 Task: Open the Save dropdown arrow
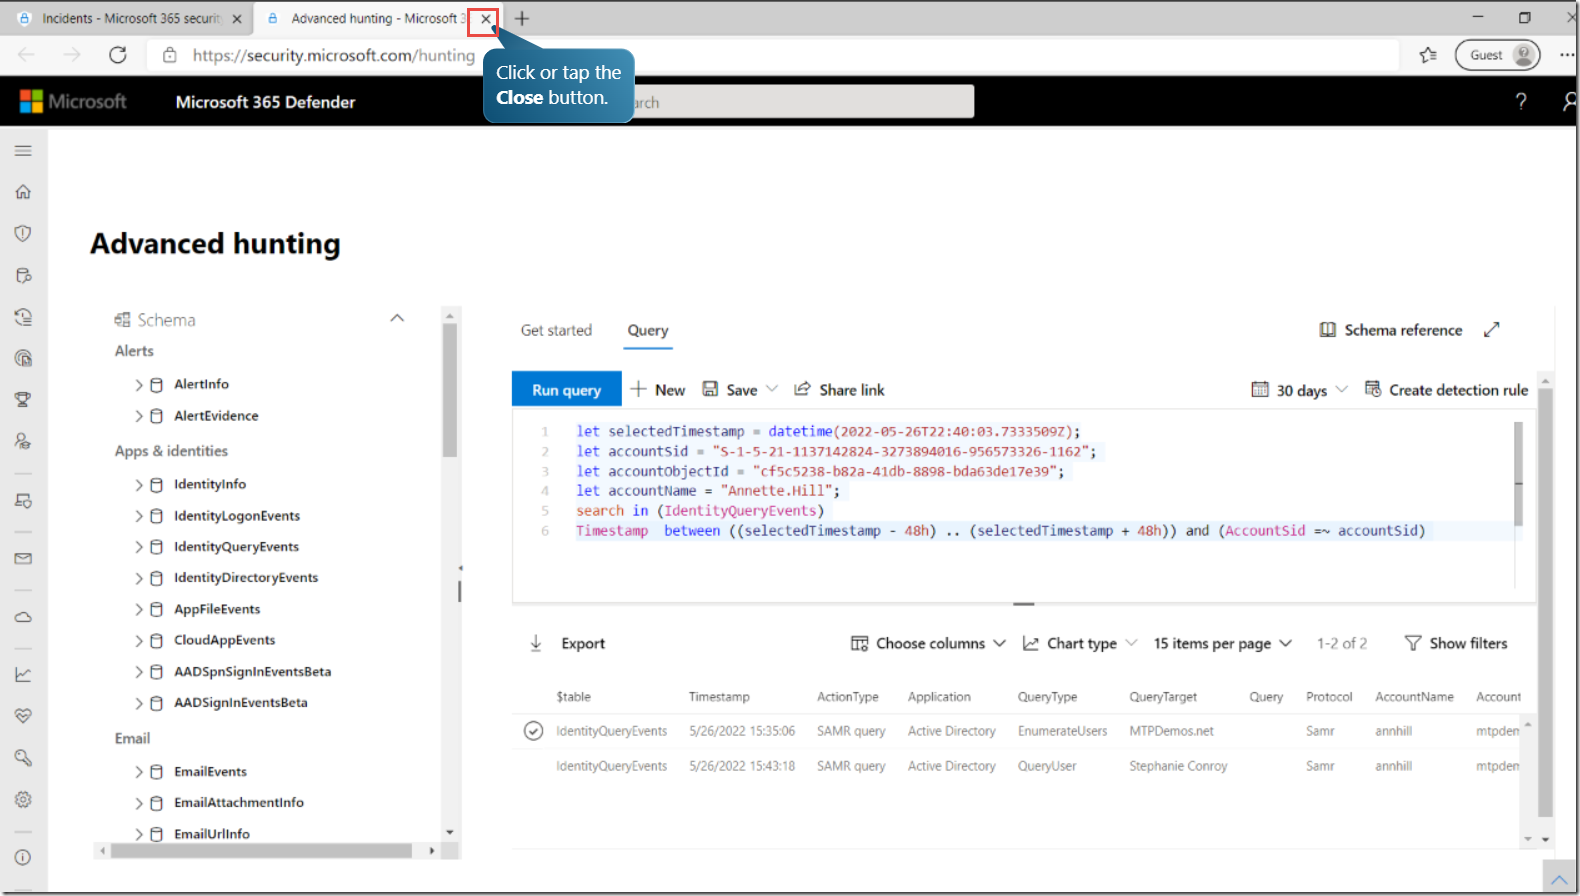[772, 389]
